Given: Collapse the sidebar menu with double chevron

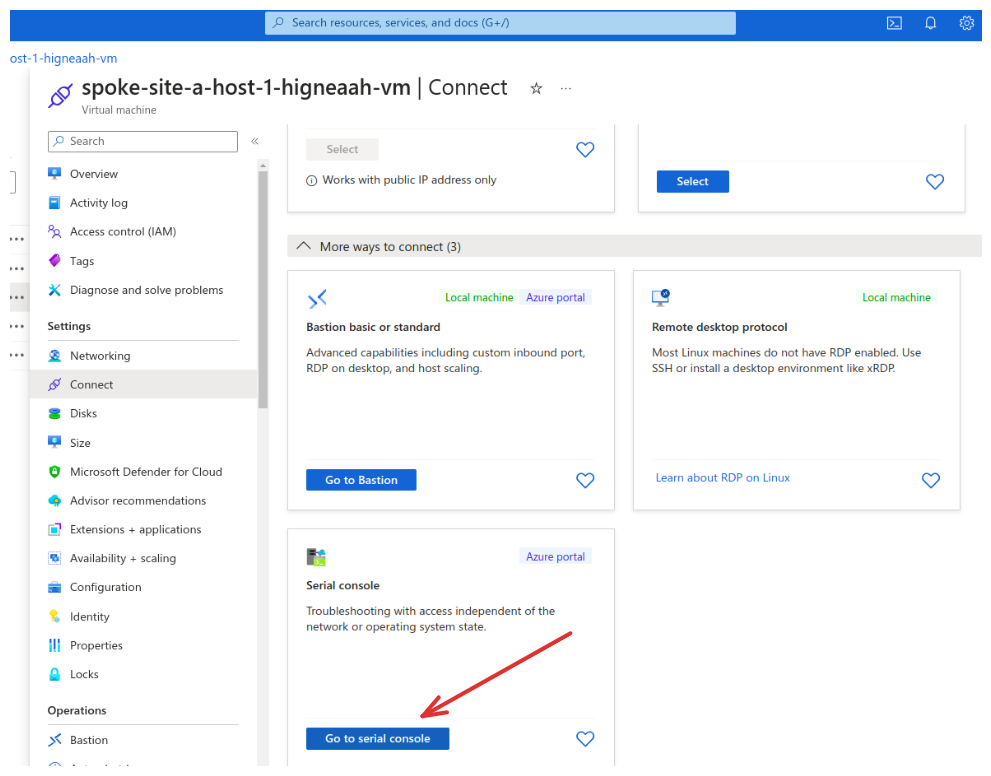Looking at the screenshot, I should (255, 141).
